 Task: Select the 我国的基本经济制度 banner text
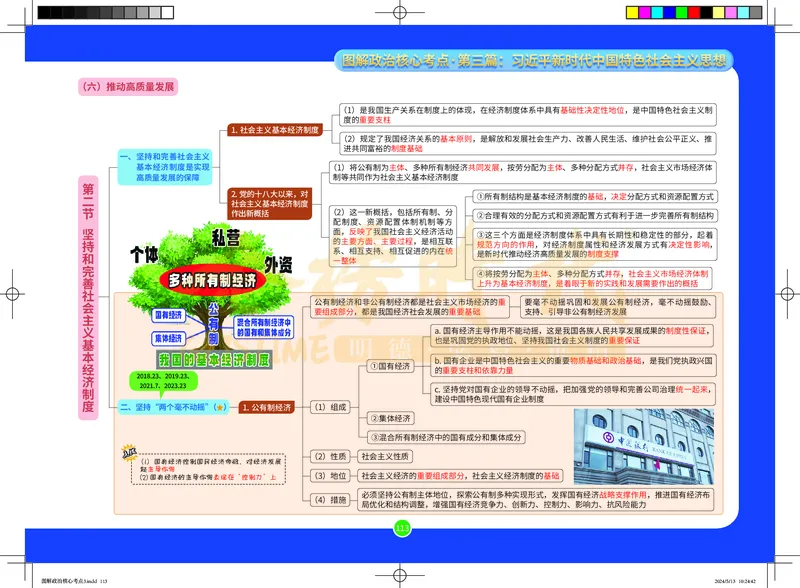[214, 358]
